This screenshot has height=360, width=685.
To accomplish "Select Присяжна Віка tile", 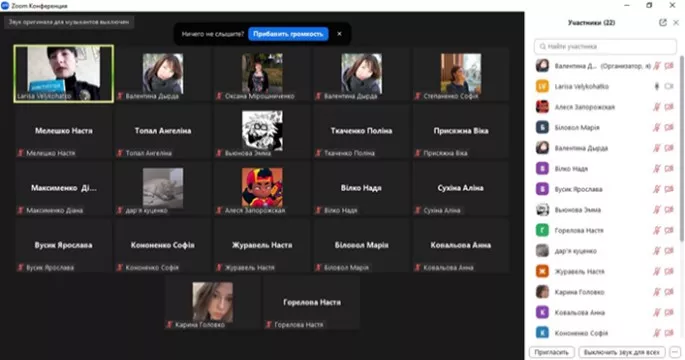I will pyautogui.click(x=461, y=131).
